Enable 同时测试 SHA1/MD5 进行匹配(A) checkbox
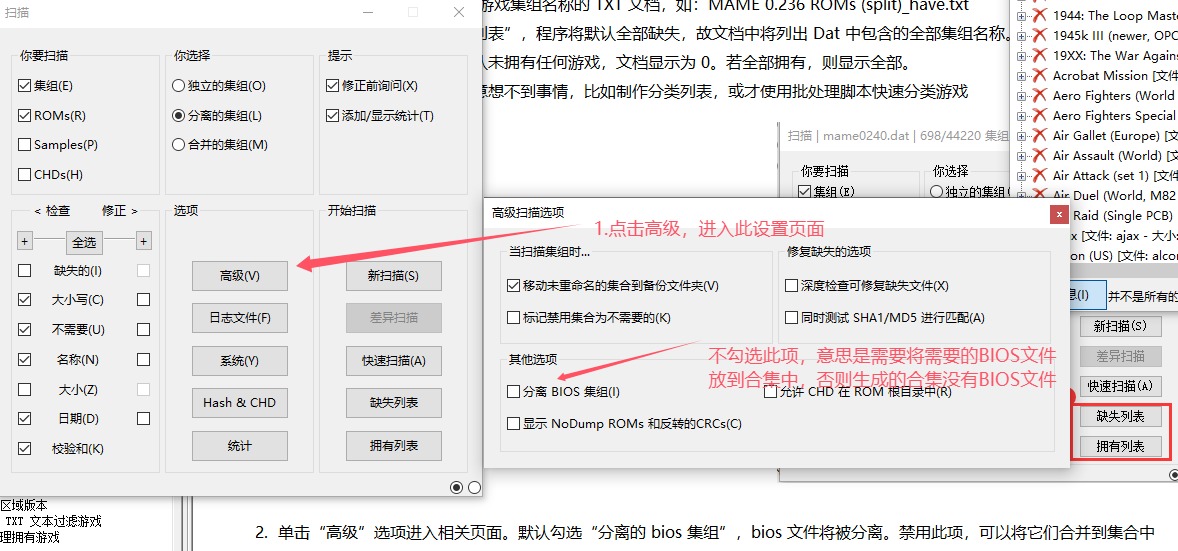 pyautogui.click(x=791, y=317)
